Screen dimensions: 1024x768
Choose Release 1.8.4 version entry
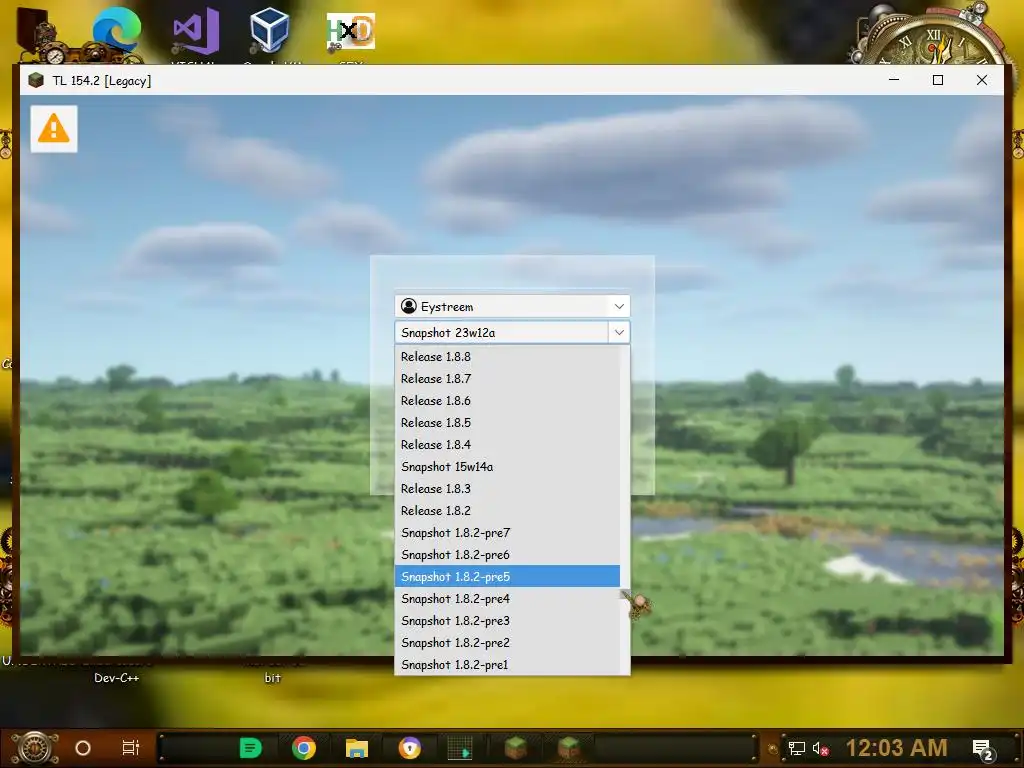click(x=507, y=445)
